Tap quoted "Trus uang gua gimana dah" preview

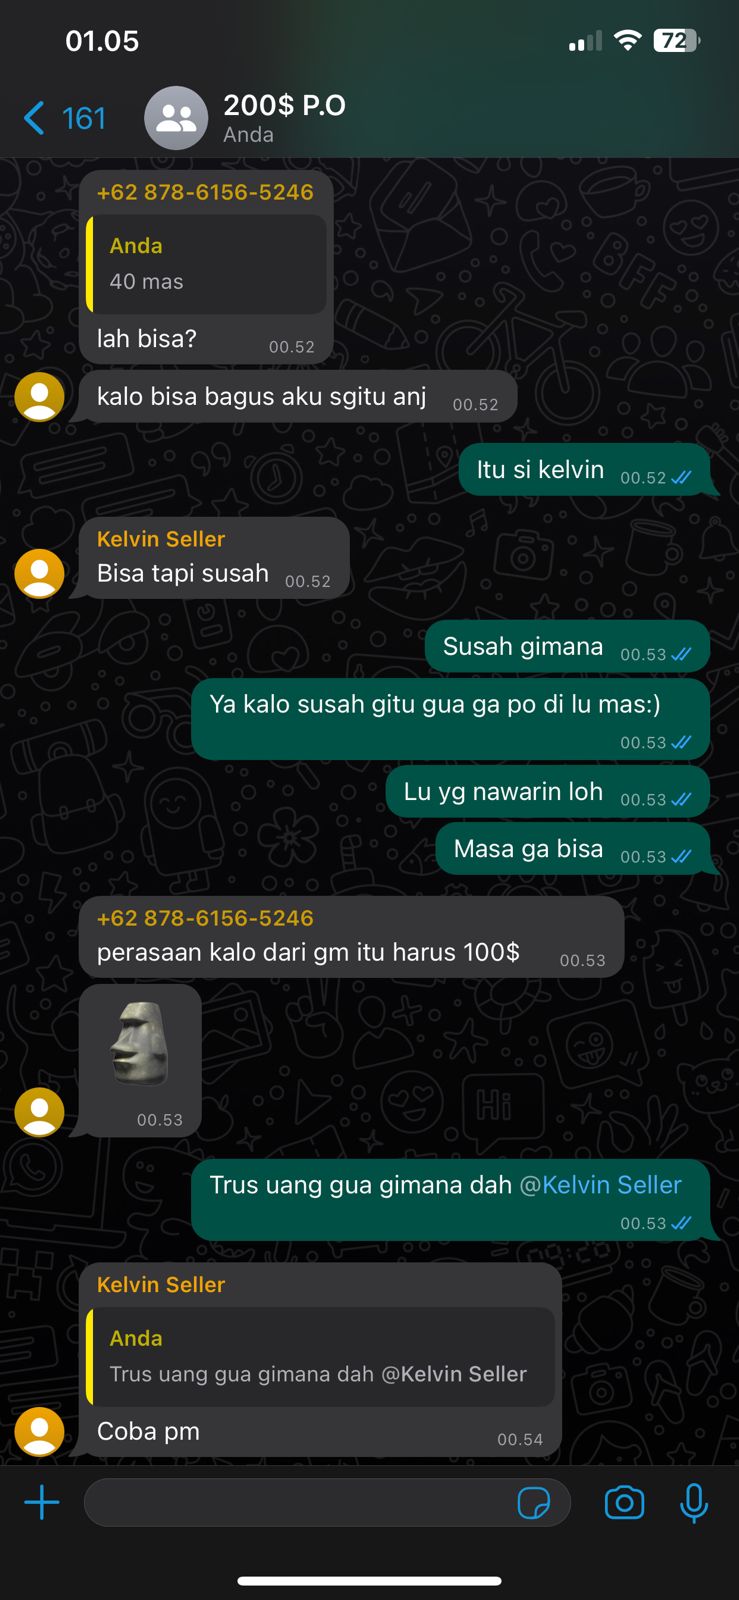320,1357
